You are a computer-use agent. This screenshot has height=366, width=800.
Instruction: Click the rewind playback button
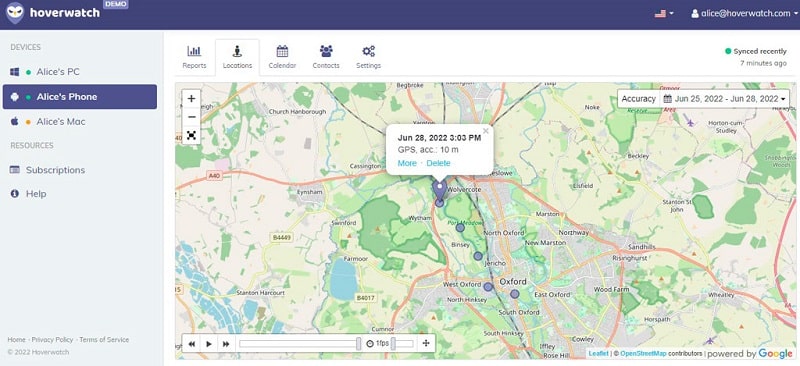click(x=191, y=344)
